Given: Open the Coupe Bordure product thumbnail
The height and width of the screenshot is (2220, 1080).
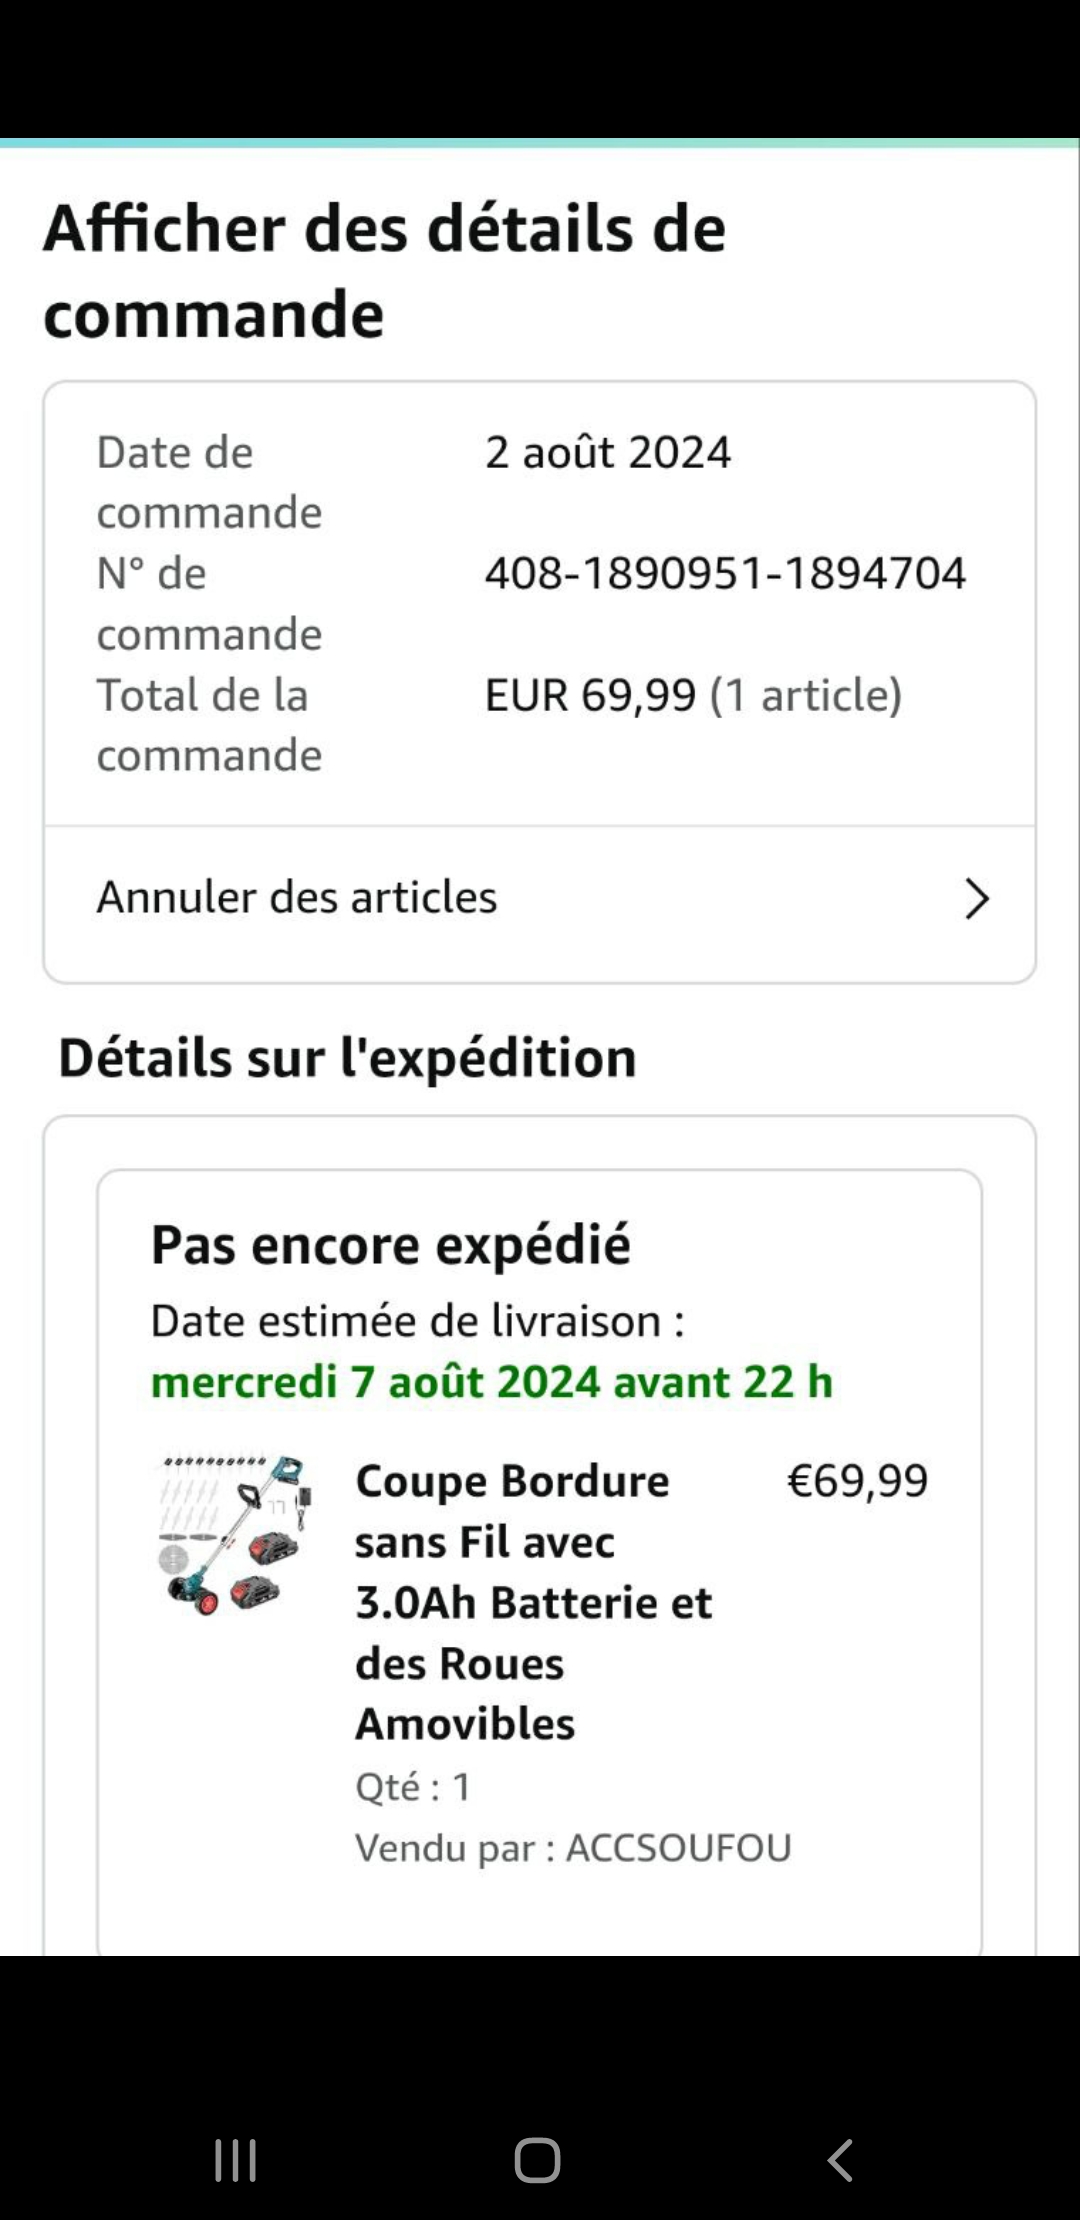Looking at the screenshot, I should (x=235, y=1535).
